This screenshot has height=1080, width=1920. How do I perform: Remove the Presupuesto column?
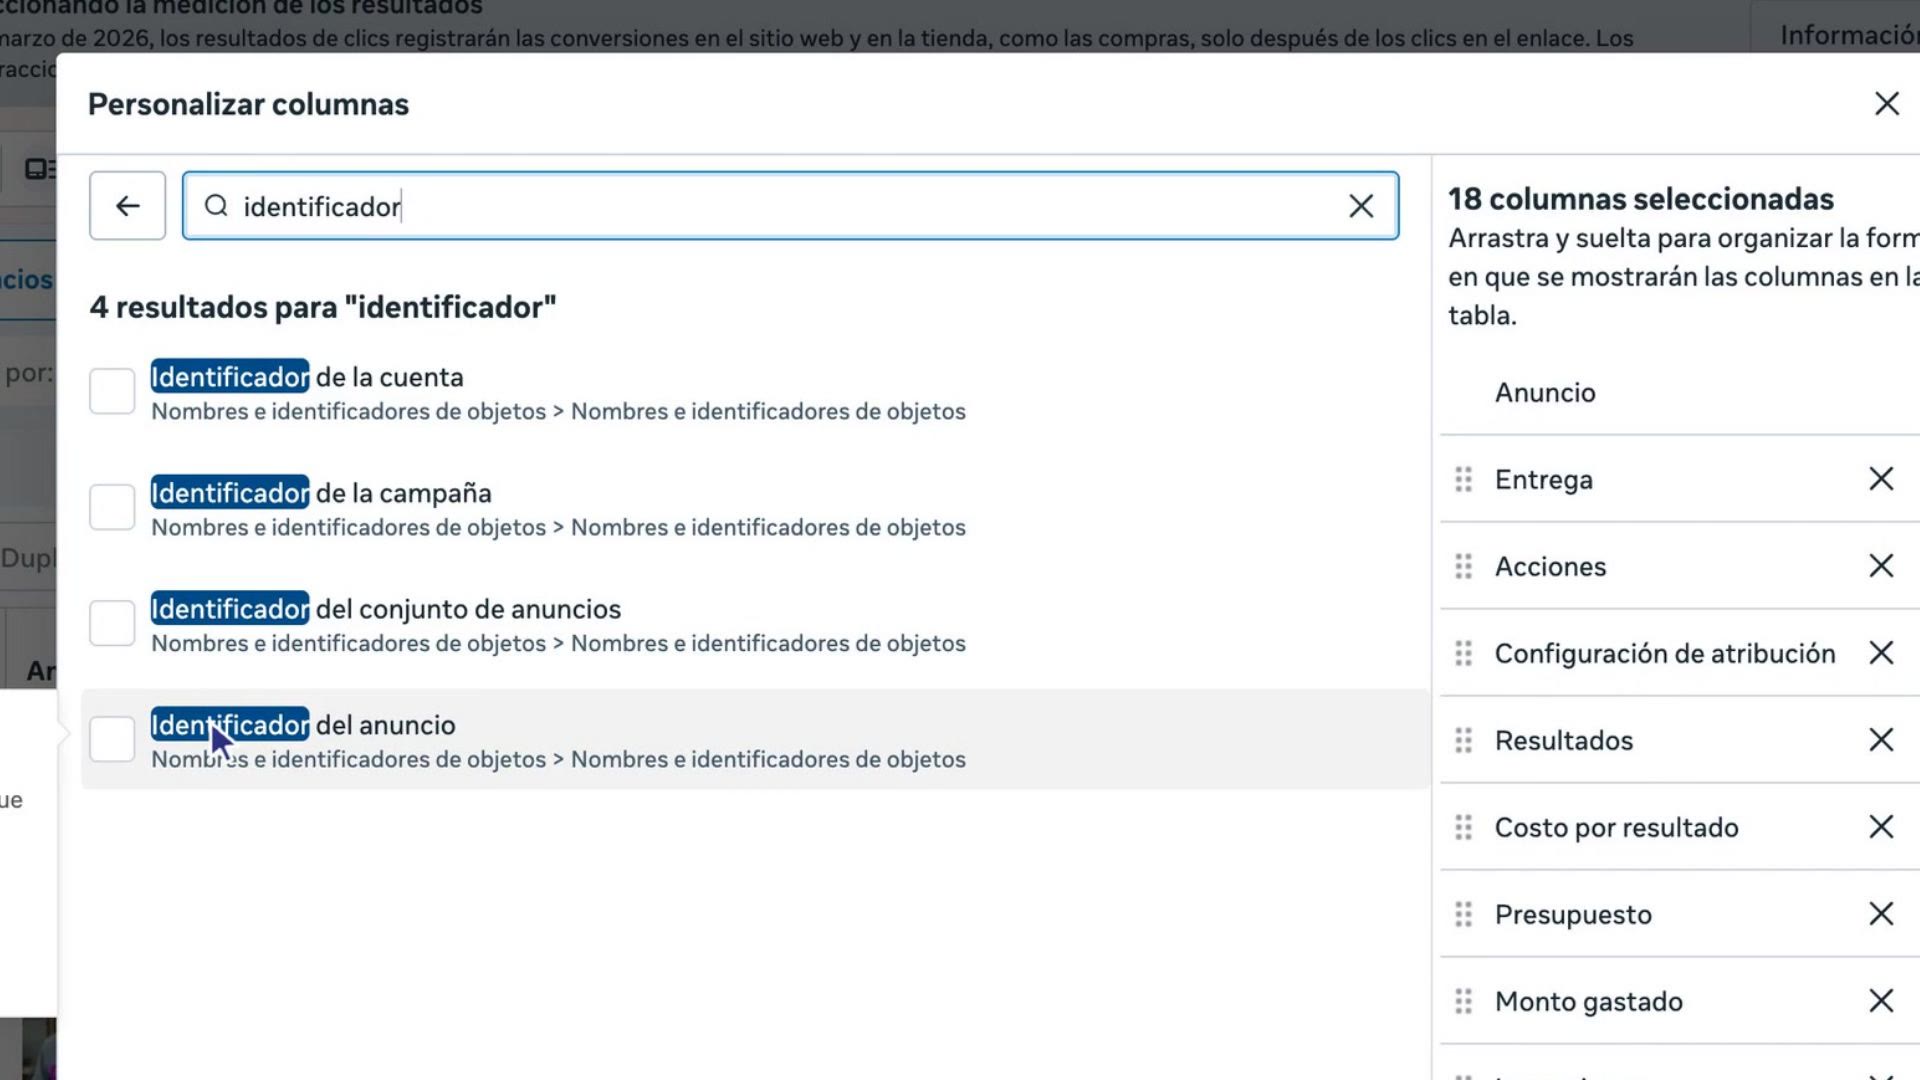tap(1881, 914)
